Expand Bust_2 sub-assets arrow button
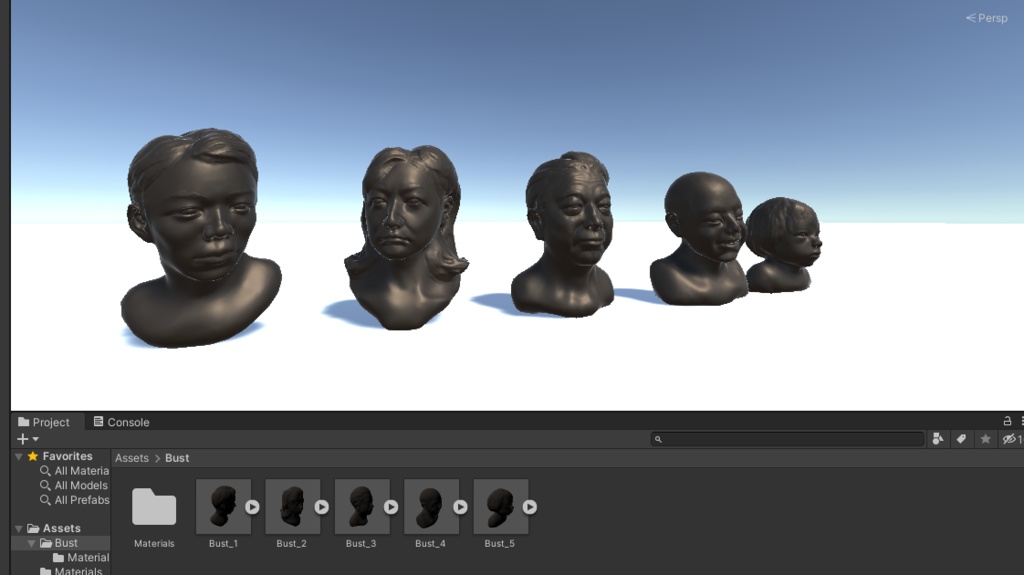This screenshot has height=575, width=1024. pos(322,506)
